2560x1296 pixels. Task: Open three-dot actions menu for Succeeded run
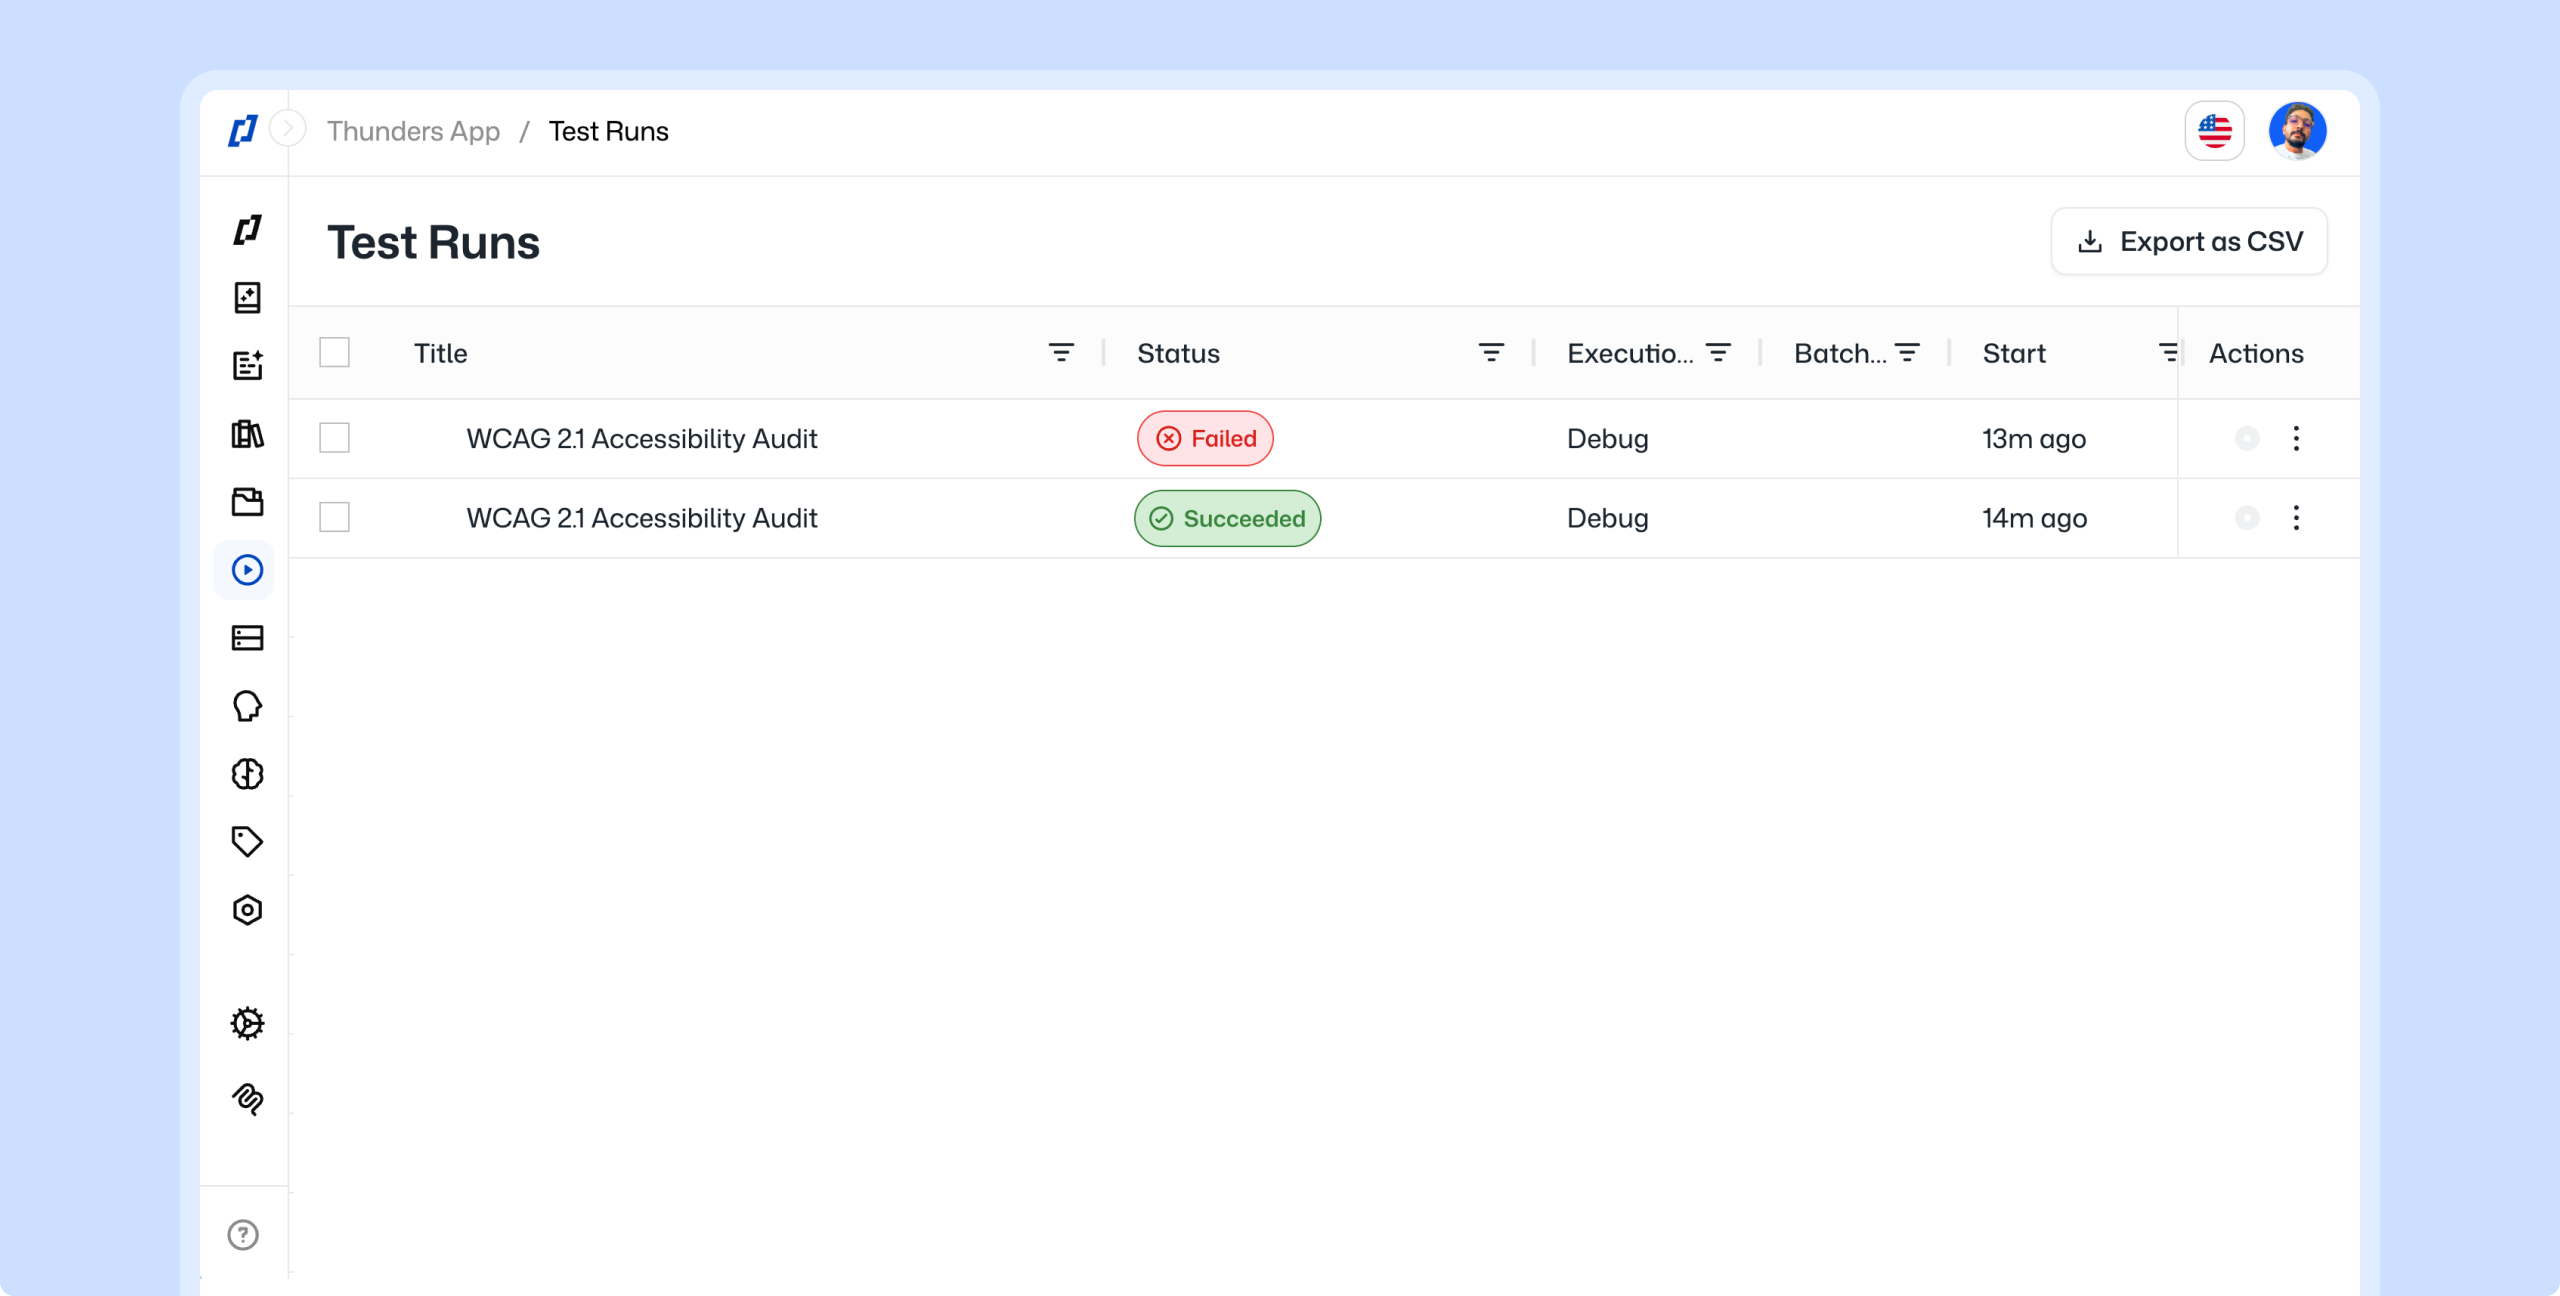[2296, 518]
